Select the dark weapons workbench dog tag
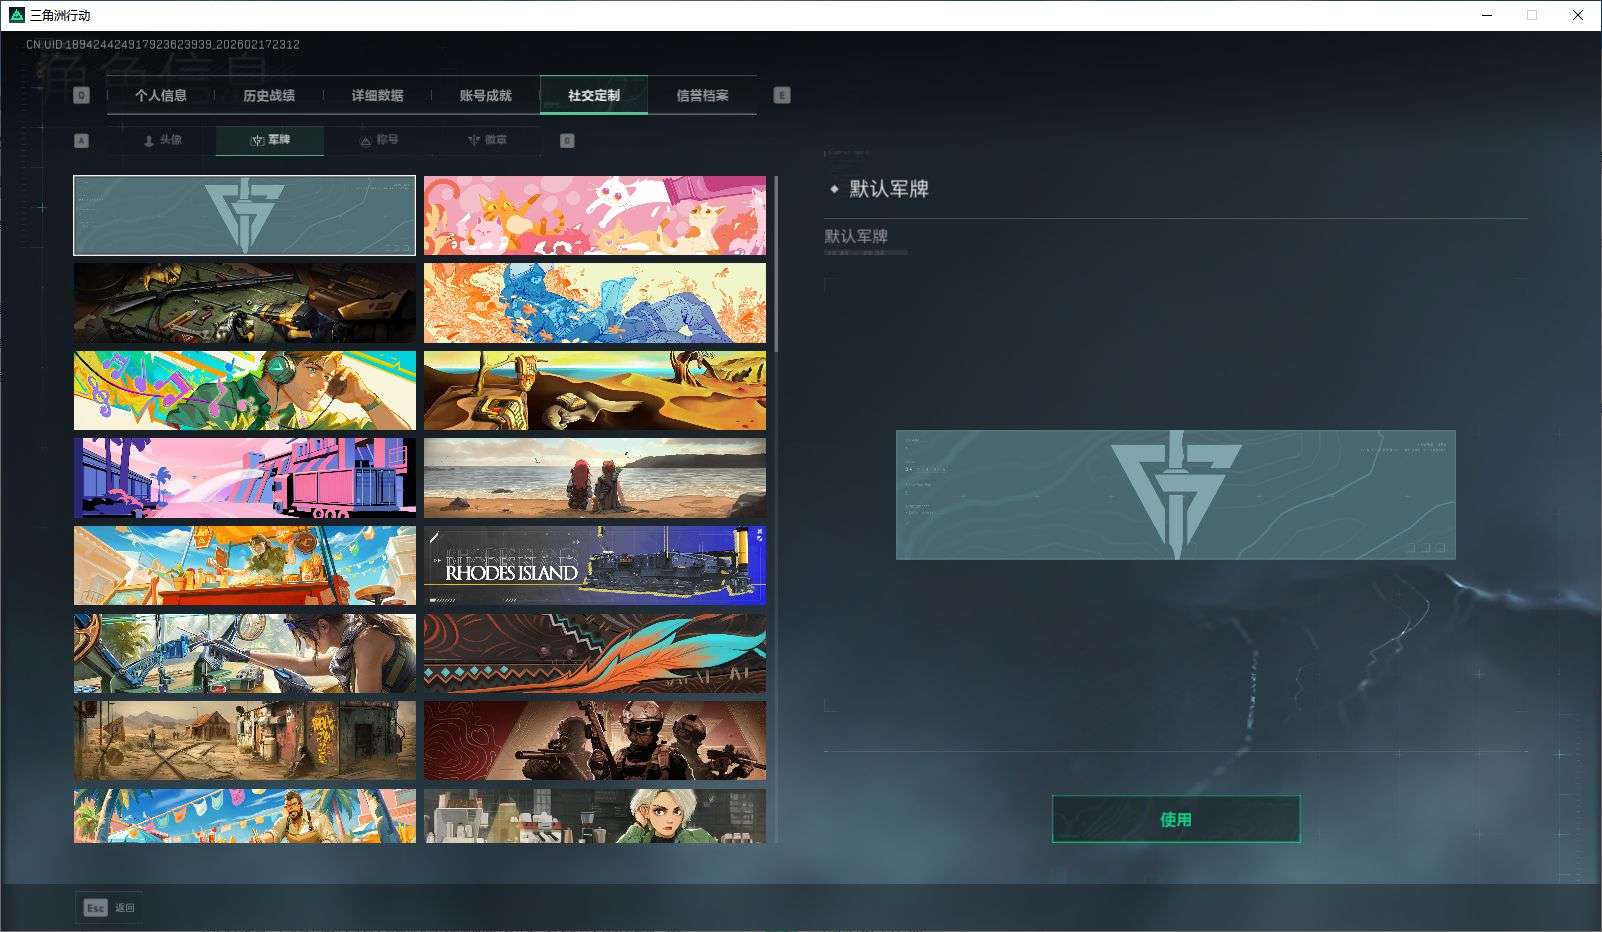Screen dimensions: 1602x932 (244, 303)
